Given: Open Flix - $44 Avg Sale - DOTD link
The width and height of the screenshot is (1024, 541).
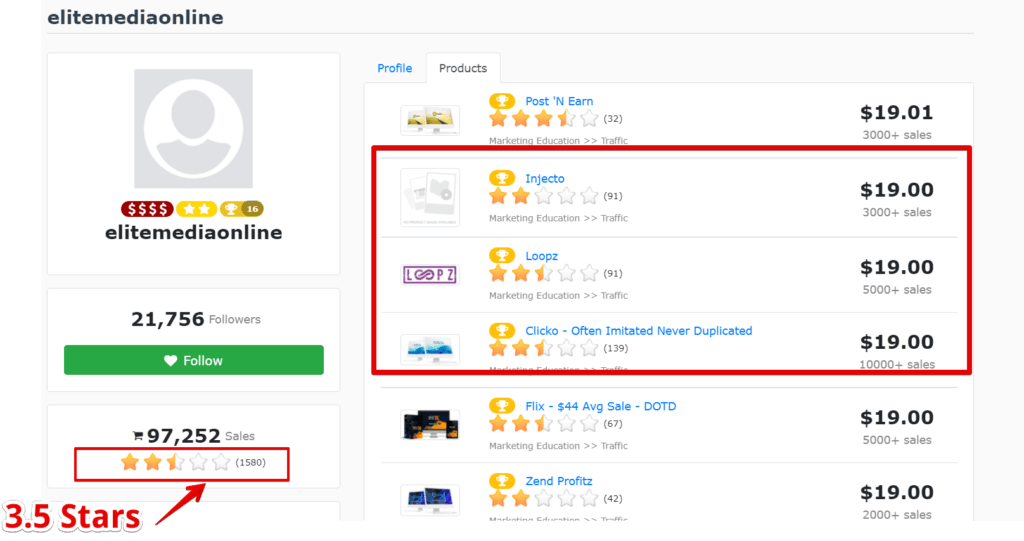Looking at the screenshot, I should pos(601,406).
